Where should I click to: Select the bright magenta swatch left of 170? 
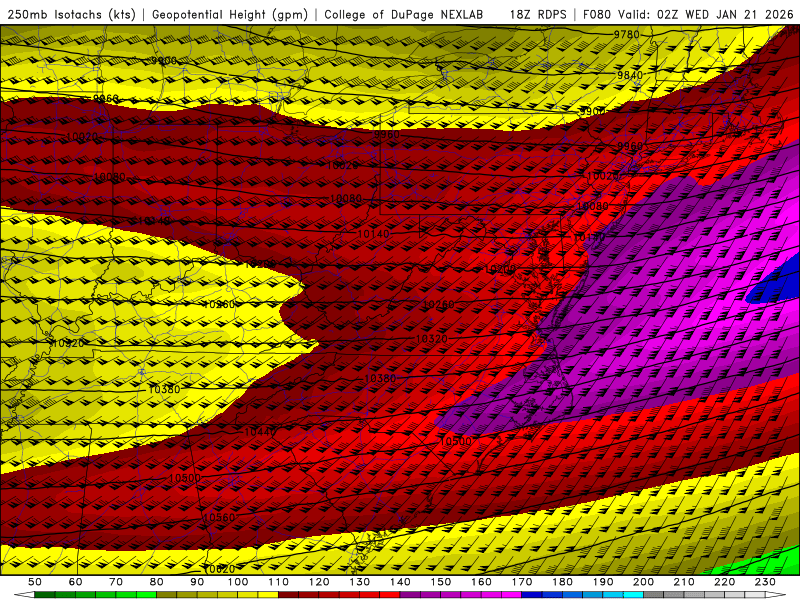point(511,595)
